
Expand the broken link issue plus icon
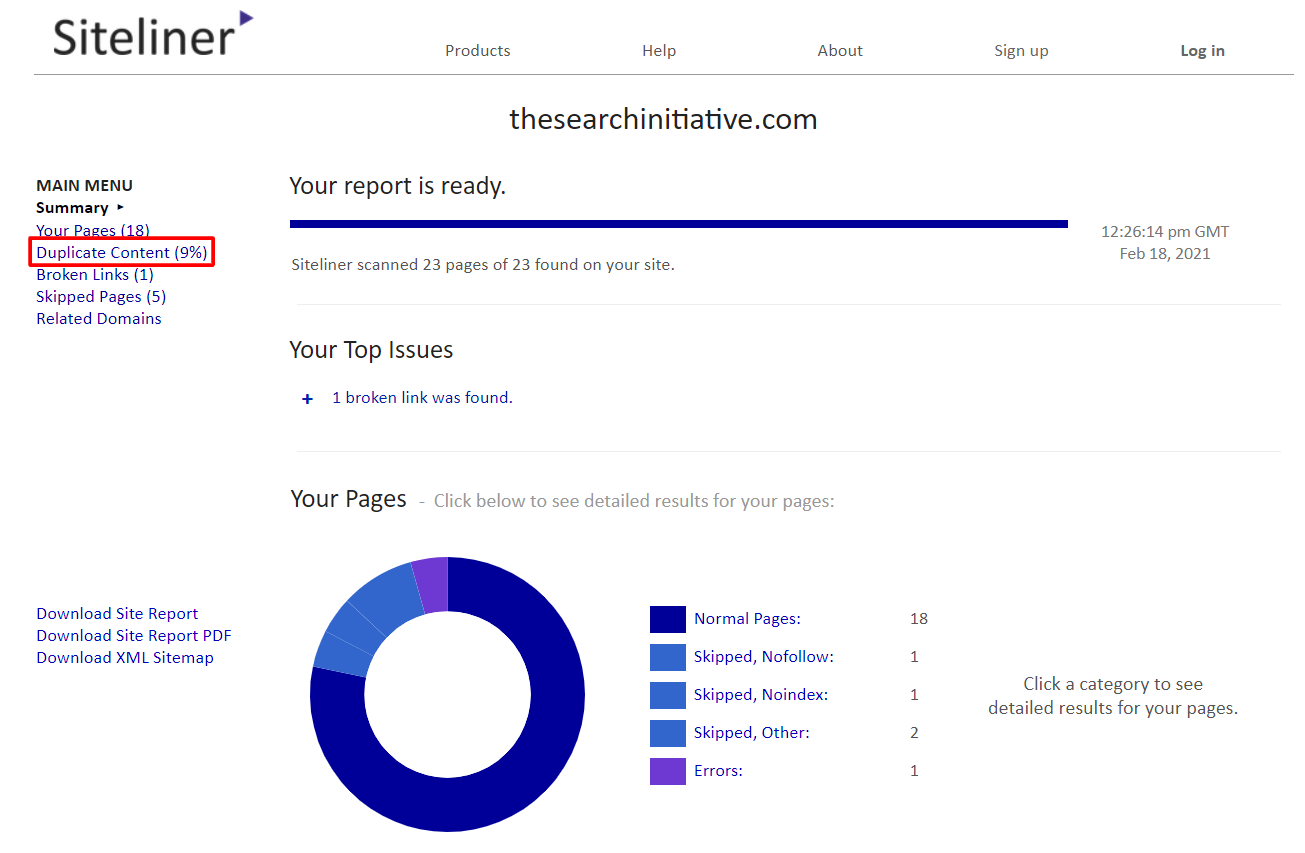[x=308, y=399]
